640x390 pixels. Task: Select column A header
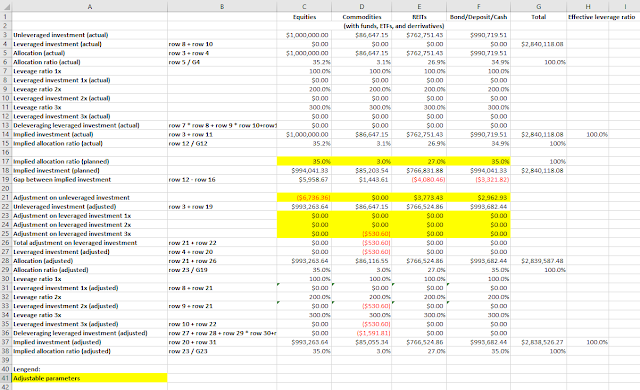(89, 7)
